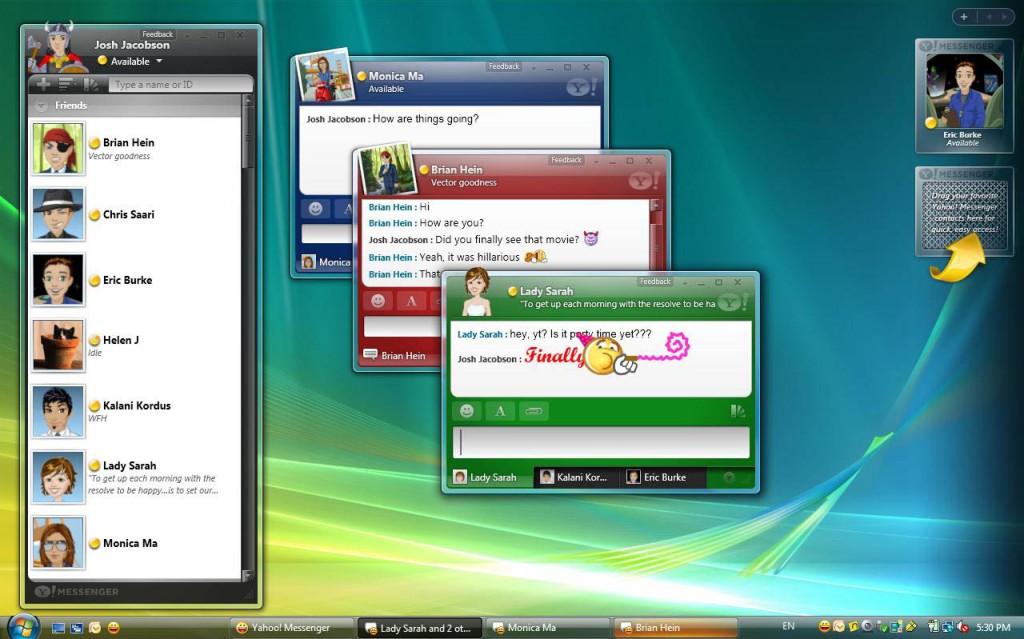Screen dimensions: 1024x639
Task: Open the pinwheel icon beside the search box
Action: pyautogui.click(x=92, y=84)
